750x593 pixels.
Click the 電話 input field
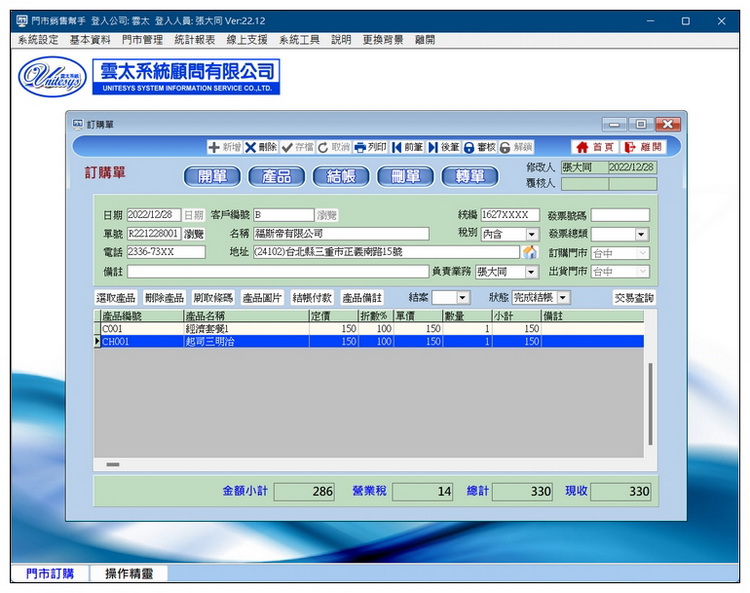tap(166, 252)
